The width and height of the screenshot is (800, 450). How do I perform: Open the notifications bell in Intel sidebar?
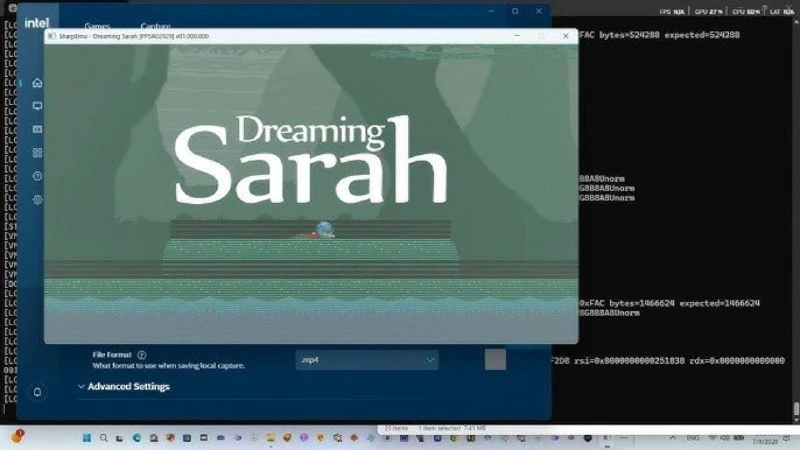point(37,392)
